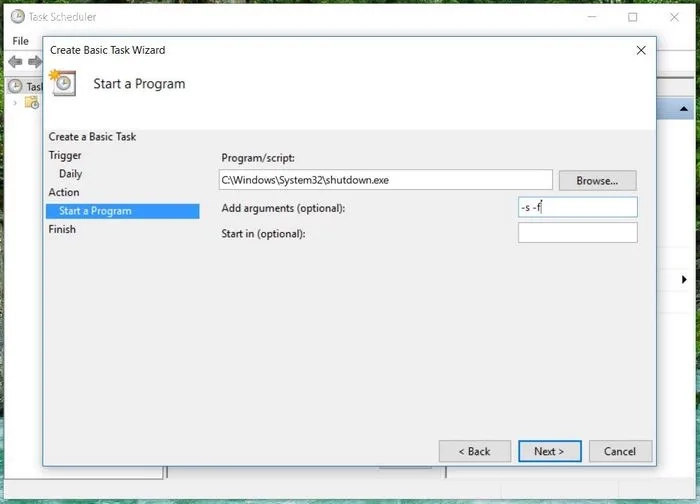Focus the Start in (optional) field
This screenshot has height=504, width=700.
(577, 233)
